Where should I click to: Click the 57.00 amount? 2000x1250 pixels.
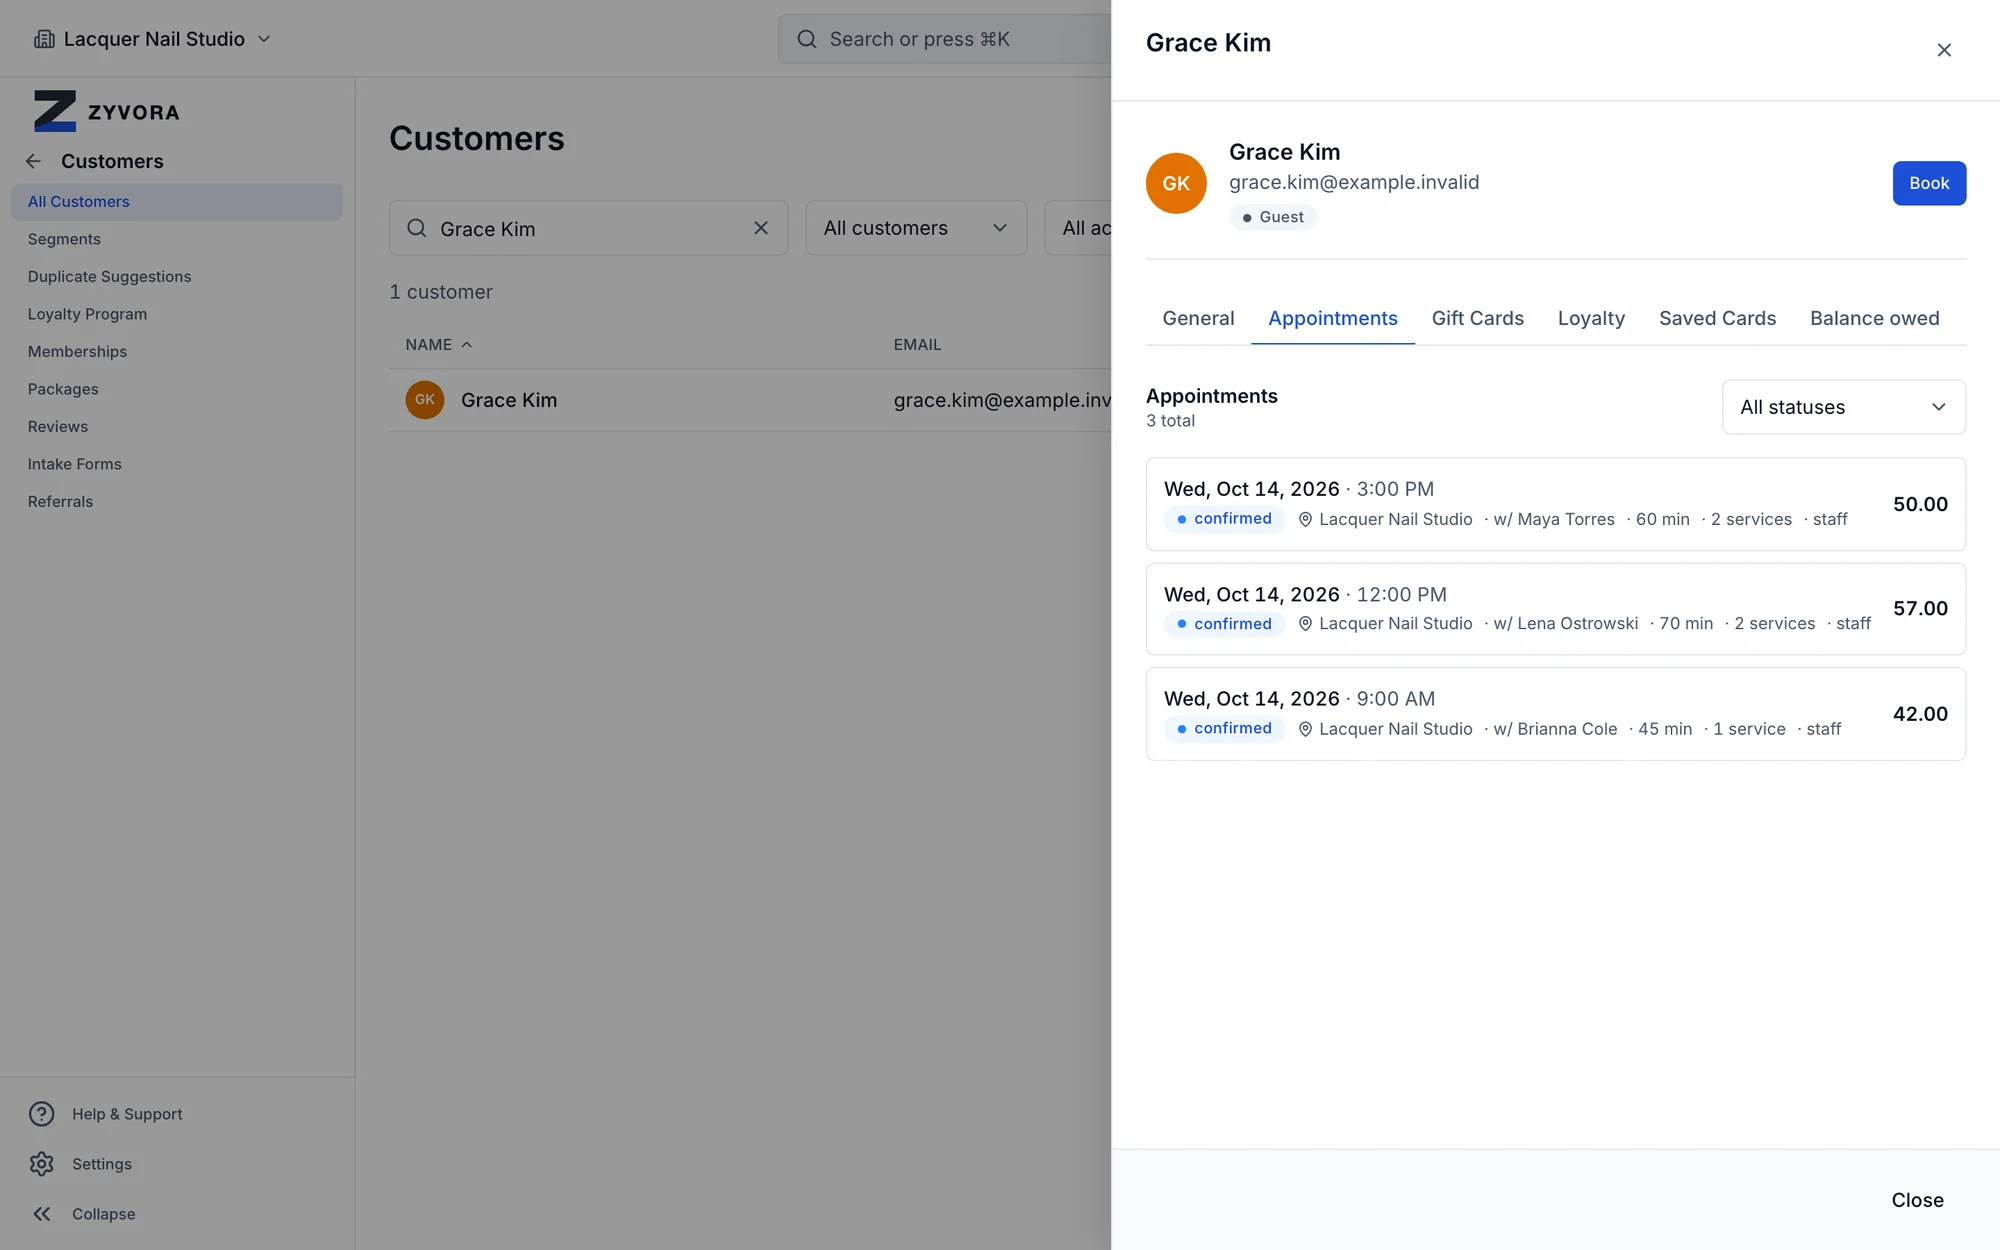[x=1920, y=609]
